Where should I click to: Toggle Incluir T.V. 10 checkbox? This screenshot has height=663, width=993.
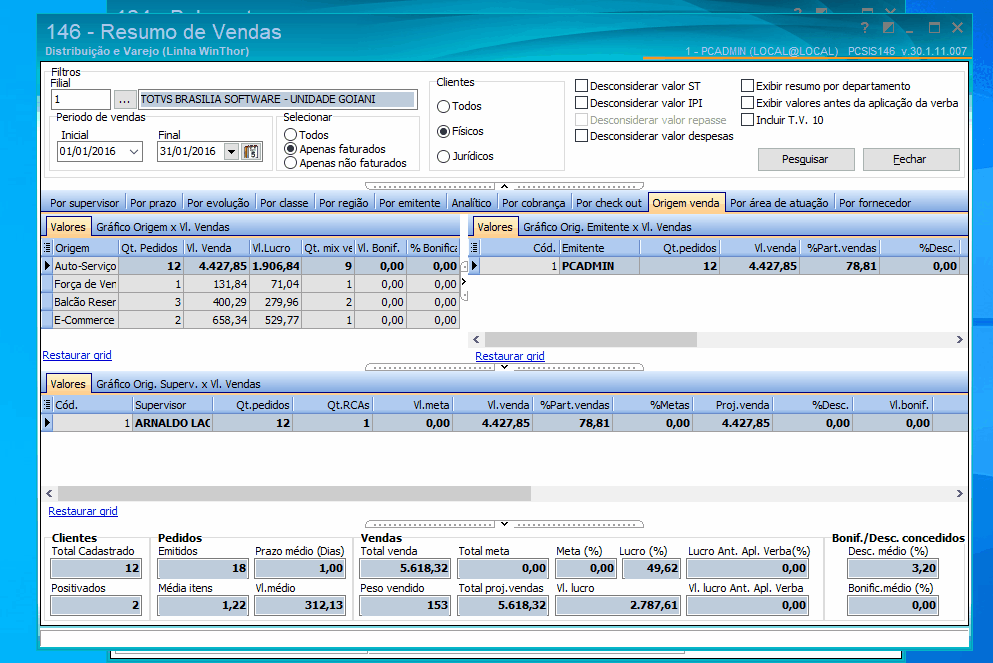tap(747, 120)
